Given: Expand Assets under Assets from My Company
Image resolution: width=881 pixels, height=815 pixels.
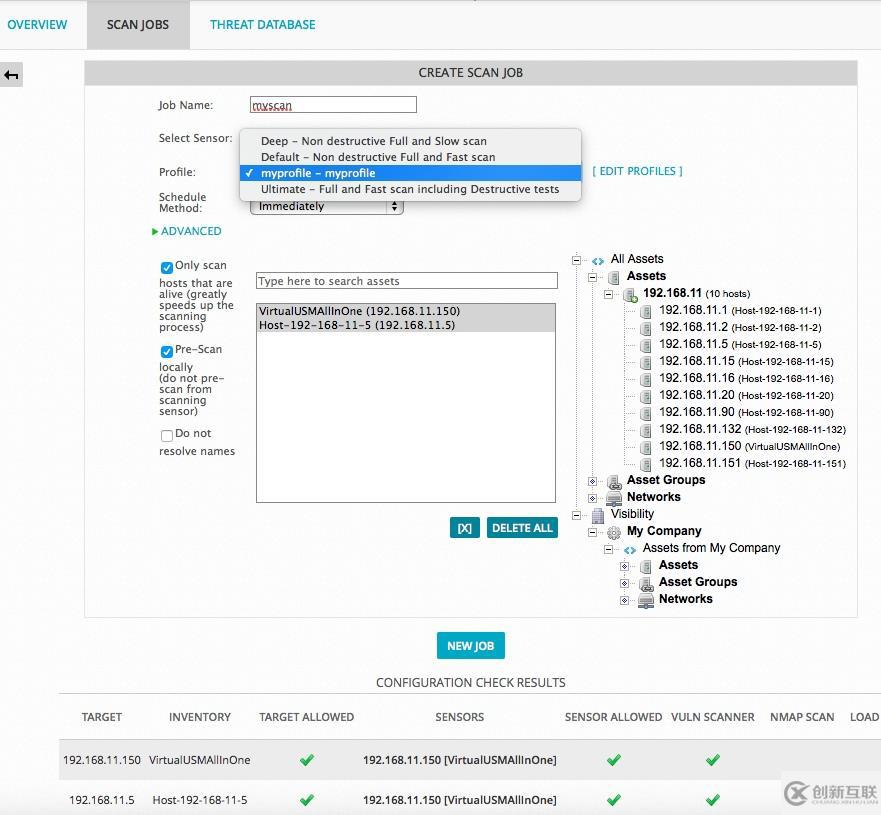Looking at the screenshot, I should pos(624,566).
